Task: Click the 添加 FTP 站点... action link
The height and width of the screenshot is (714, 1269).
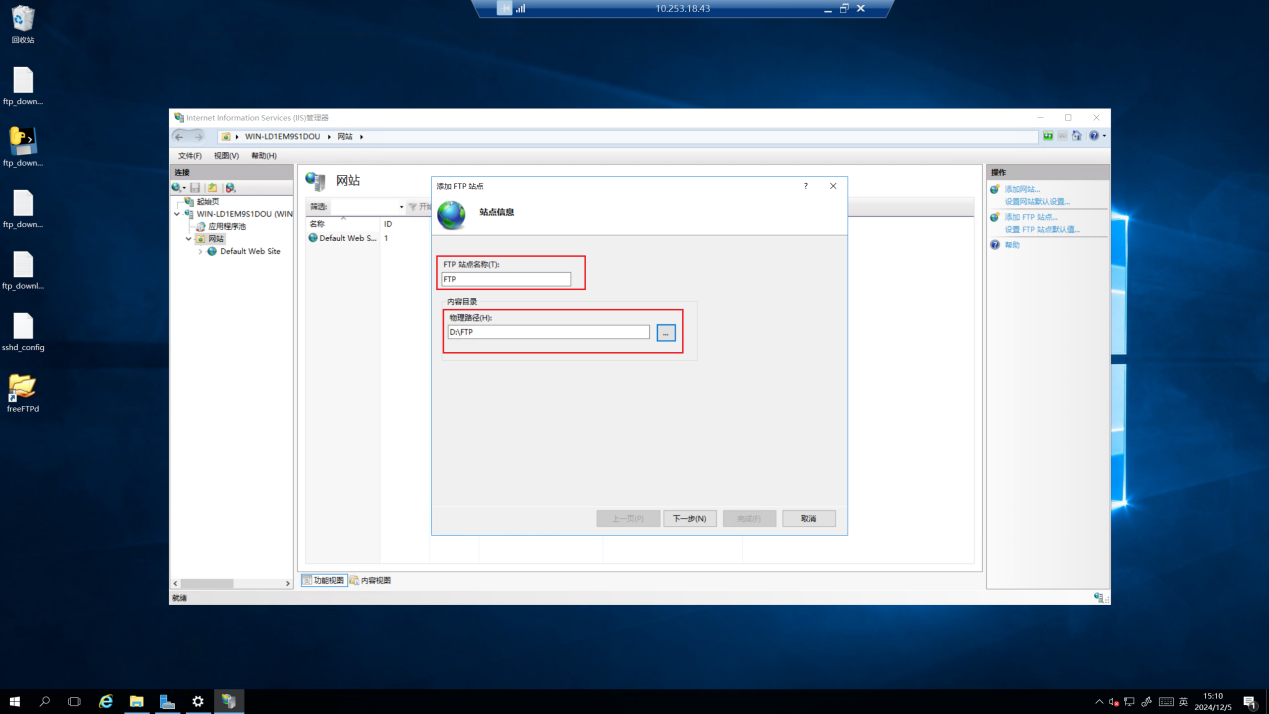Action: tap(1031, 217)
